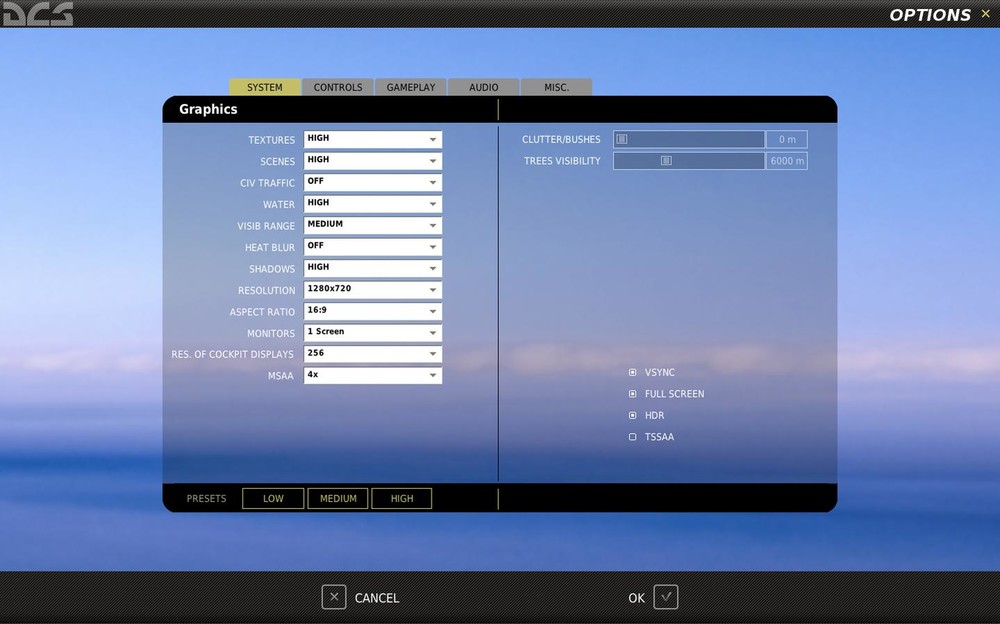Viewport: 1000px width, 624px height.
Task: Click the trees value field showing 6000 m
Action: [787, 161]
